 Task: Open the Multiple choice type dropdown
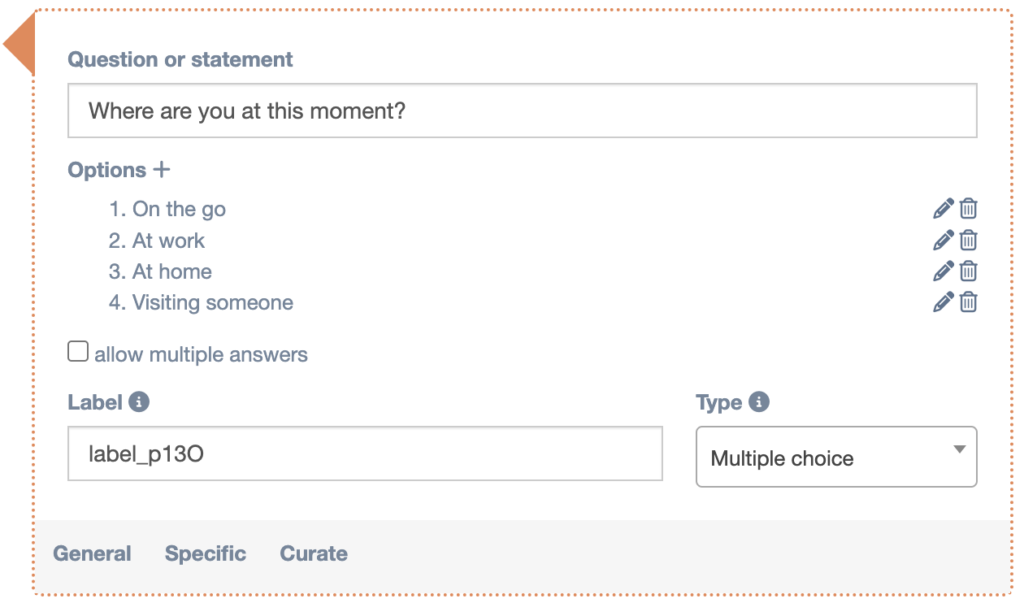[x=836, y=458]
